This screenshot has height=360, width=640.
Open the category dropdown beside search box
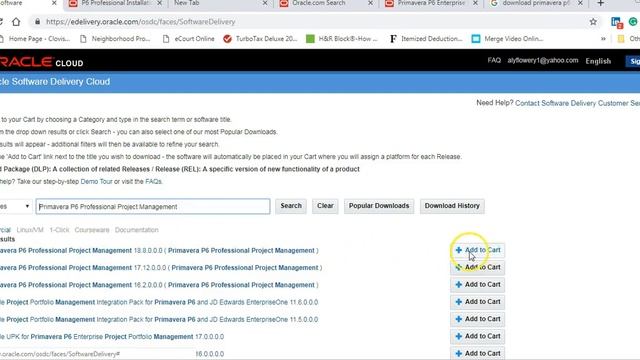16,206
